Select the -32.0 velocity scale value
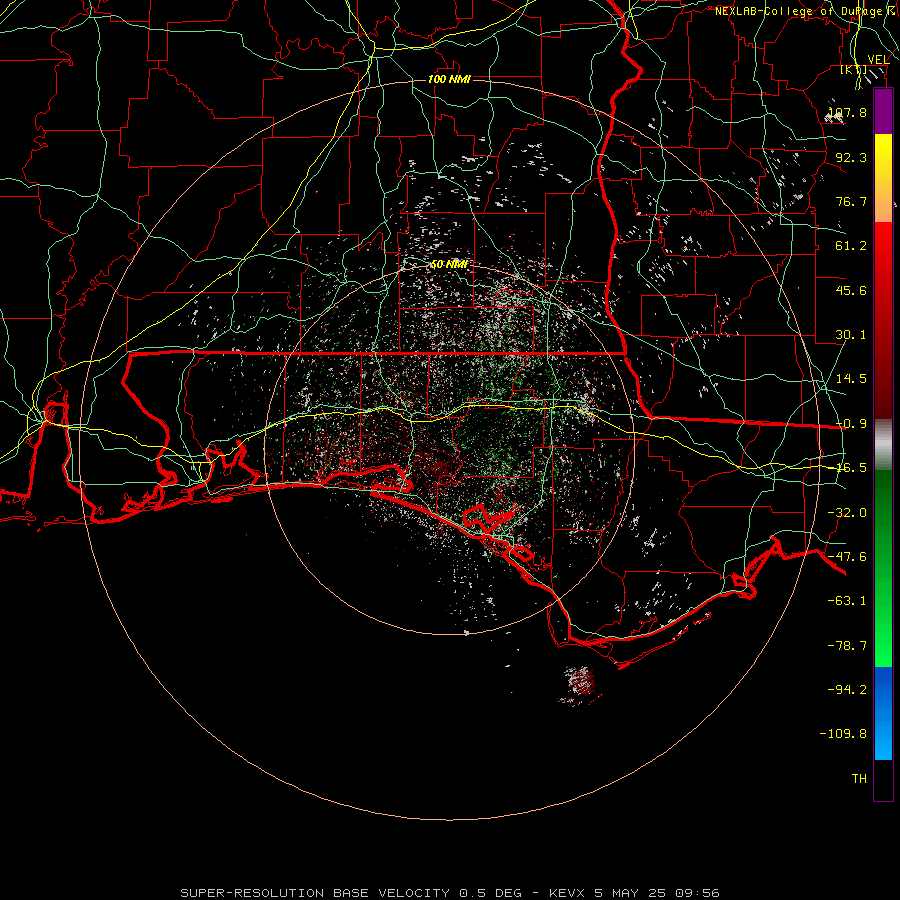900x900 pixels. [x=847, y=513]
